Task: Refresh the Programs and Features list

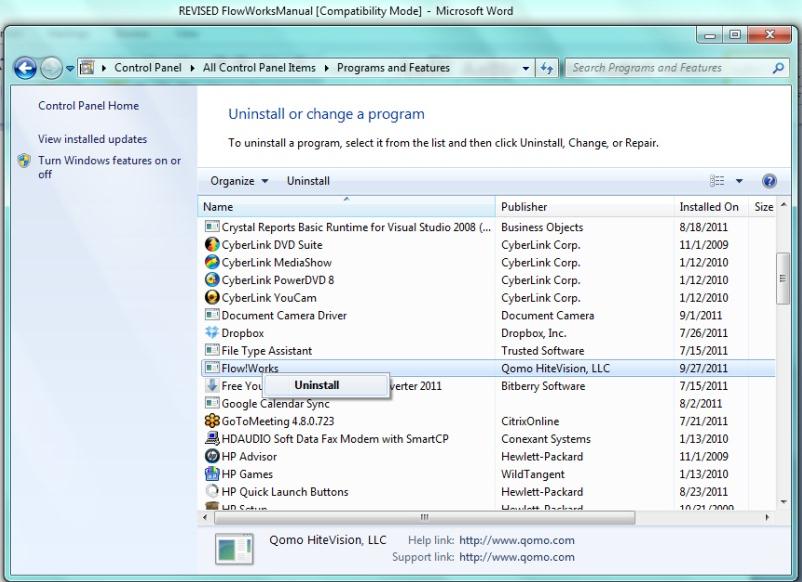Action: coord(547,68)
